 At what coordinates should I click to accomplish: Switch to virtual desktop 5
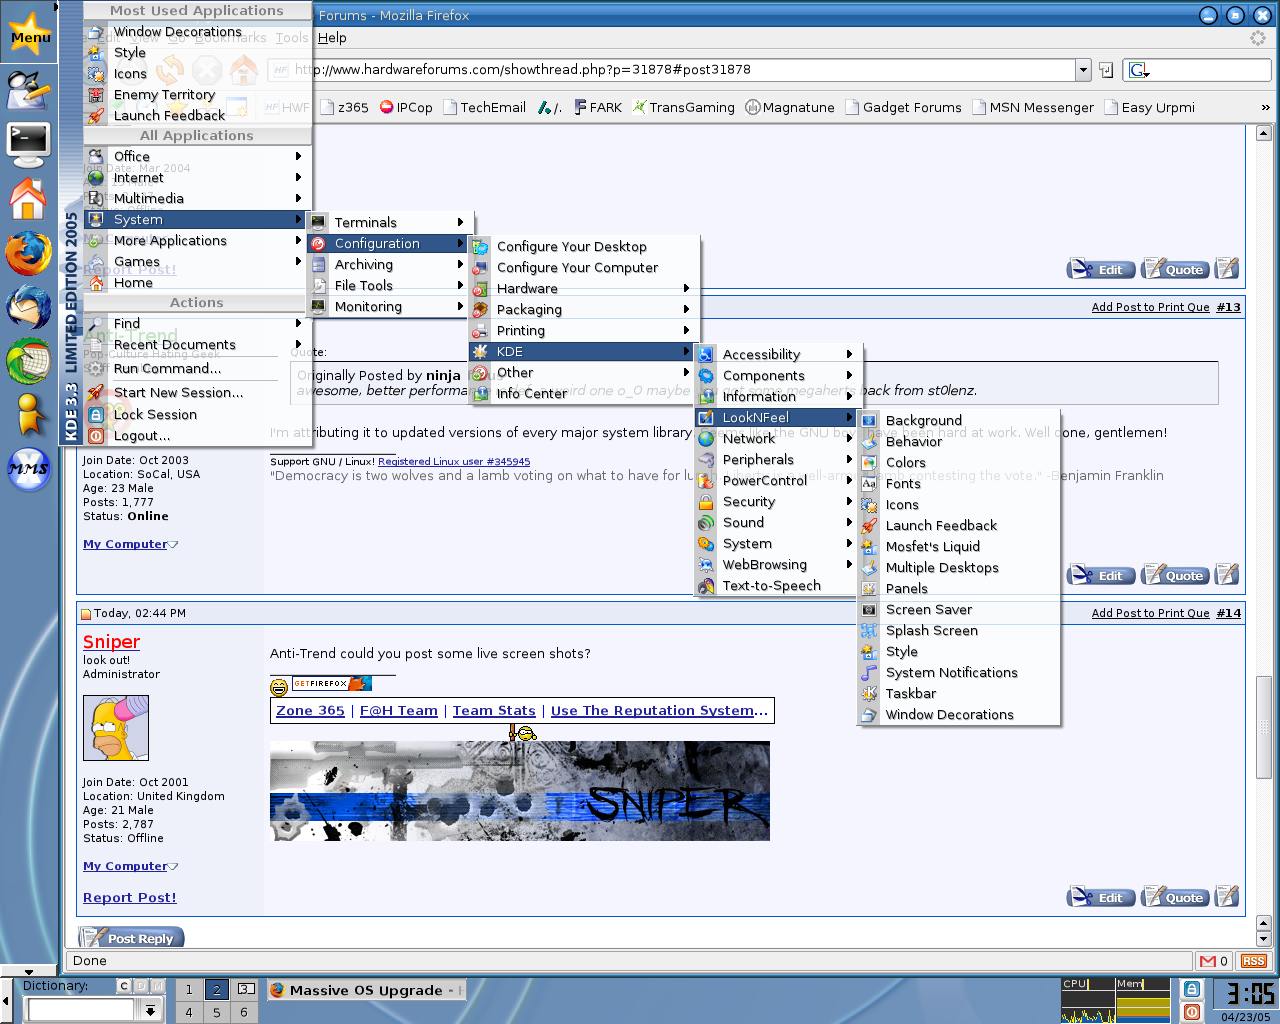coord(216,1011)
